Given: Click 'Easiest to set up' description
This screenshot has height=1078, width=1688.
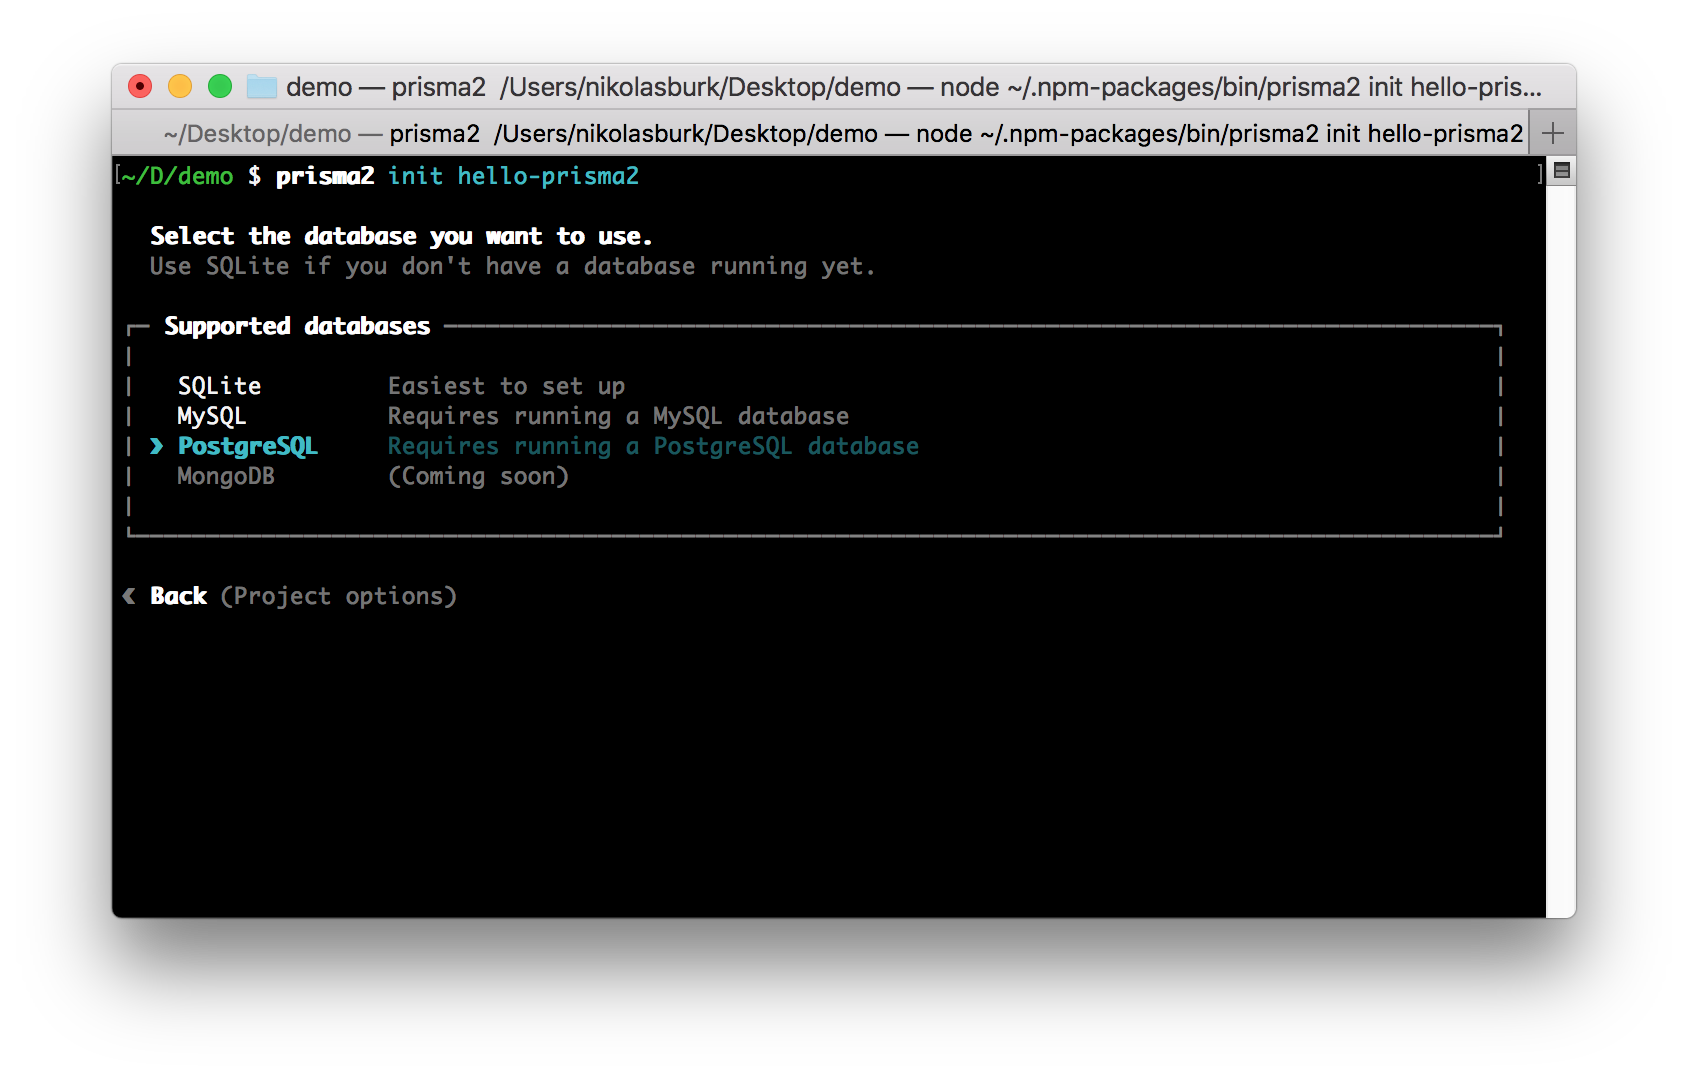Looking at the screenshot, I should pyautogui.click(x=506, y=386).
